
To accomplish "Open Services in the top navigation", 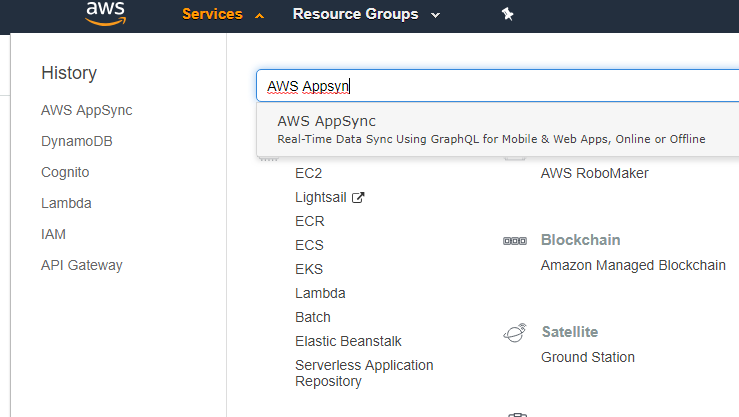I will [x=213, y=15].
